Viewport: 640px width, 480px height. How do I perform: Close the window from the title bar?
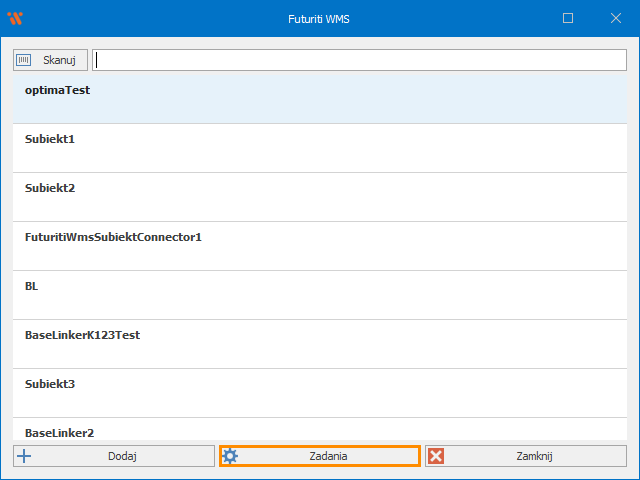coord(615,18)
